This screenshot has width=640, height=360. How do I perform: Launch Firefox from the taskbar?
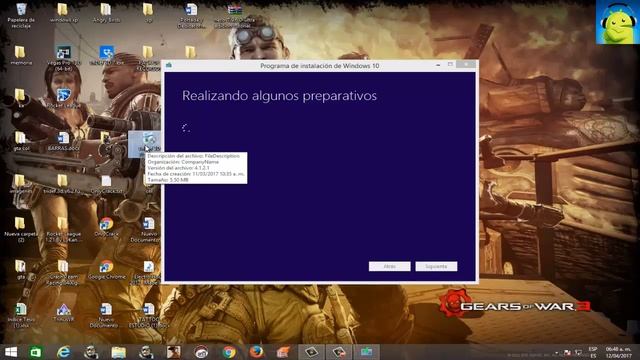coord(256,352)
